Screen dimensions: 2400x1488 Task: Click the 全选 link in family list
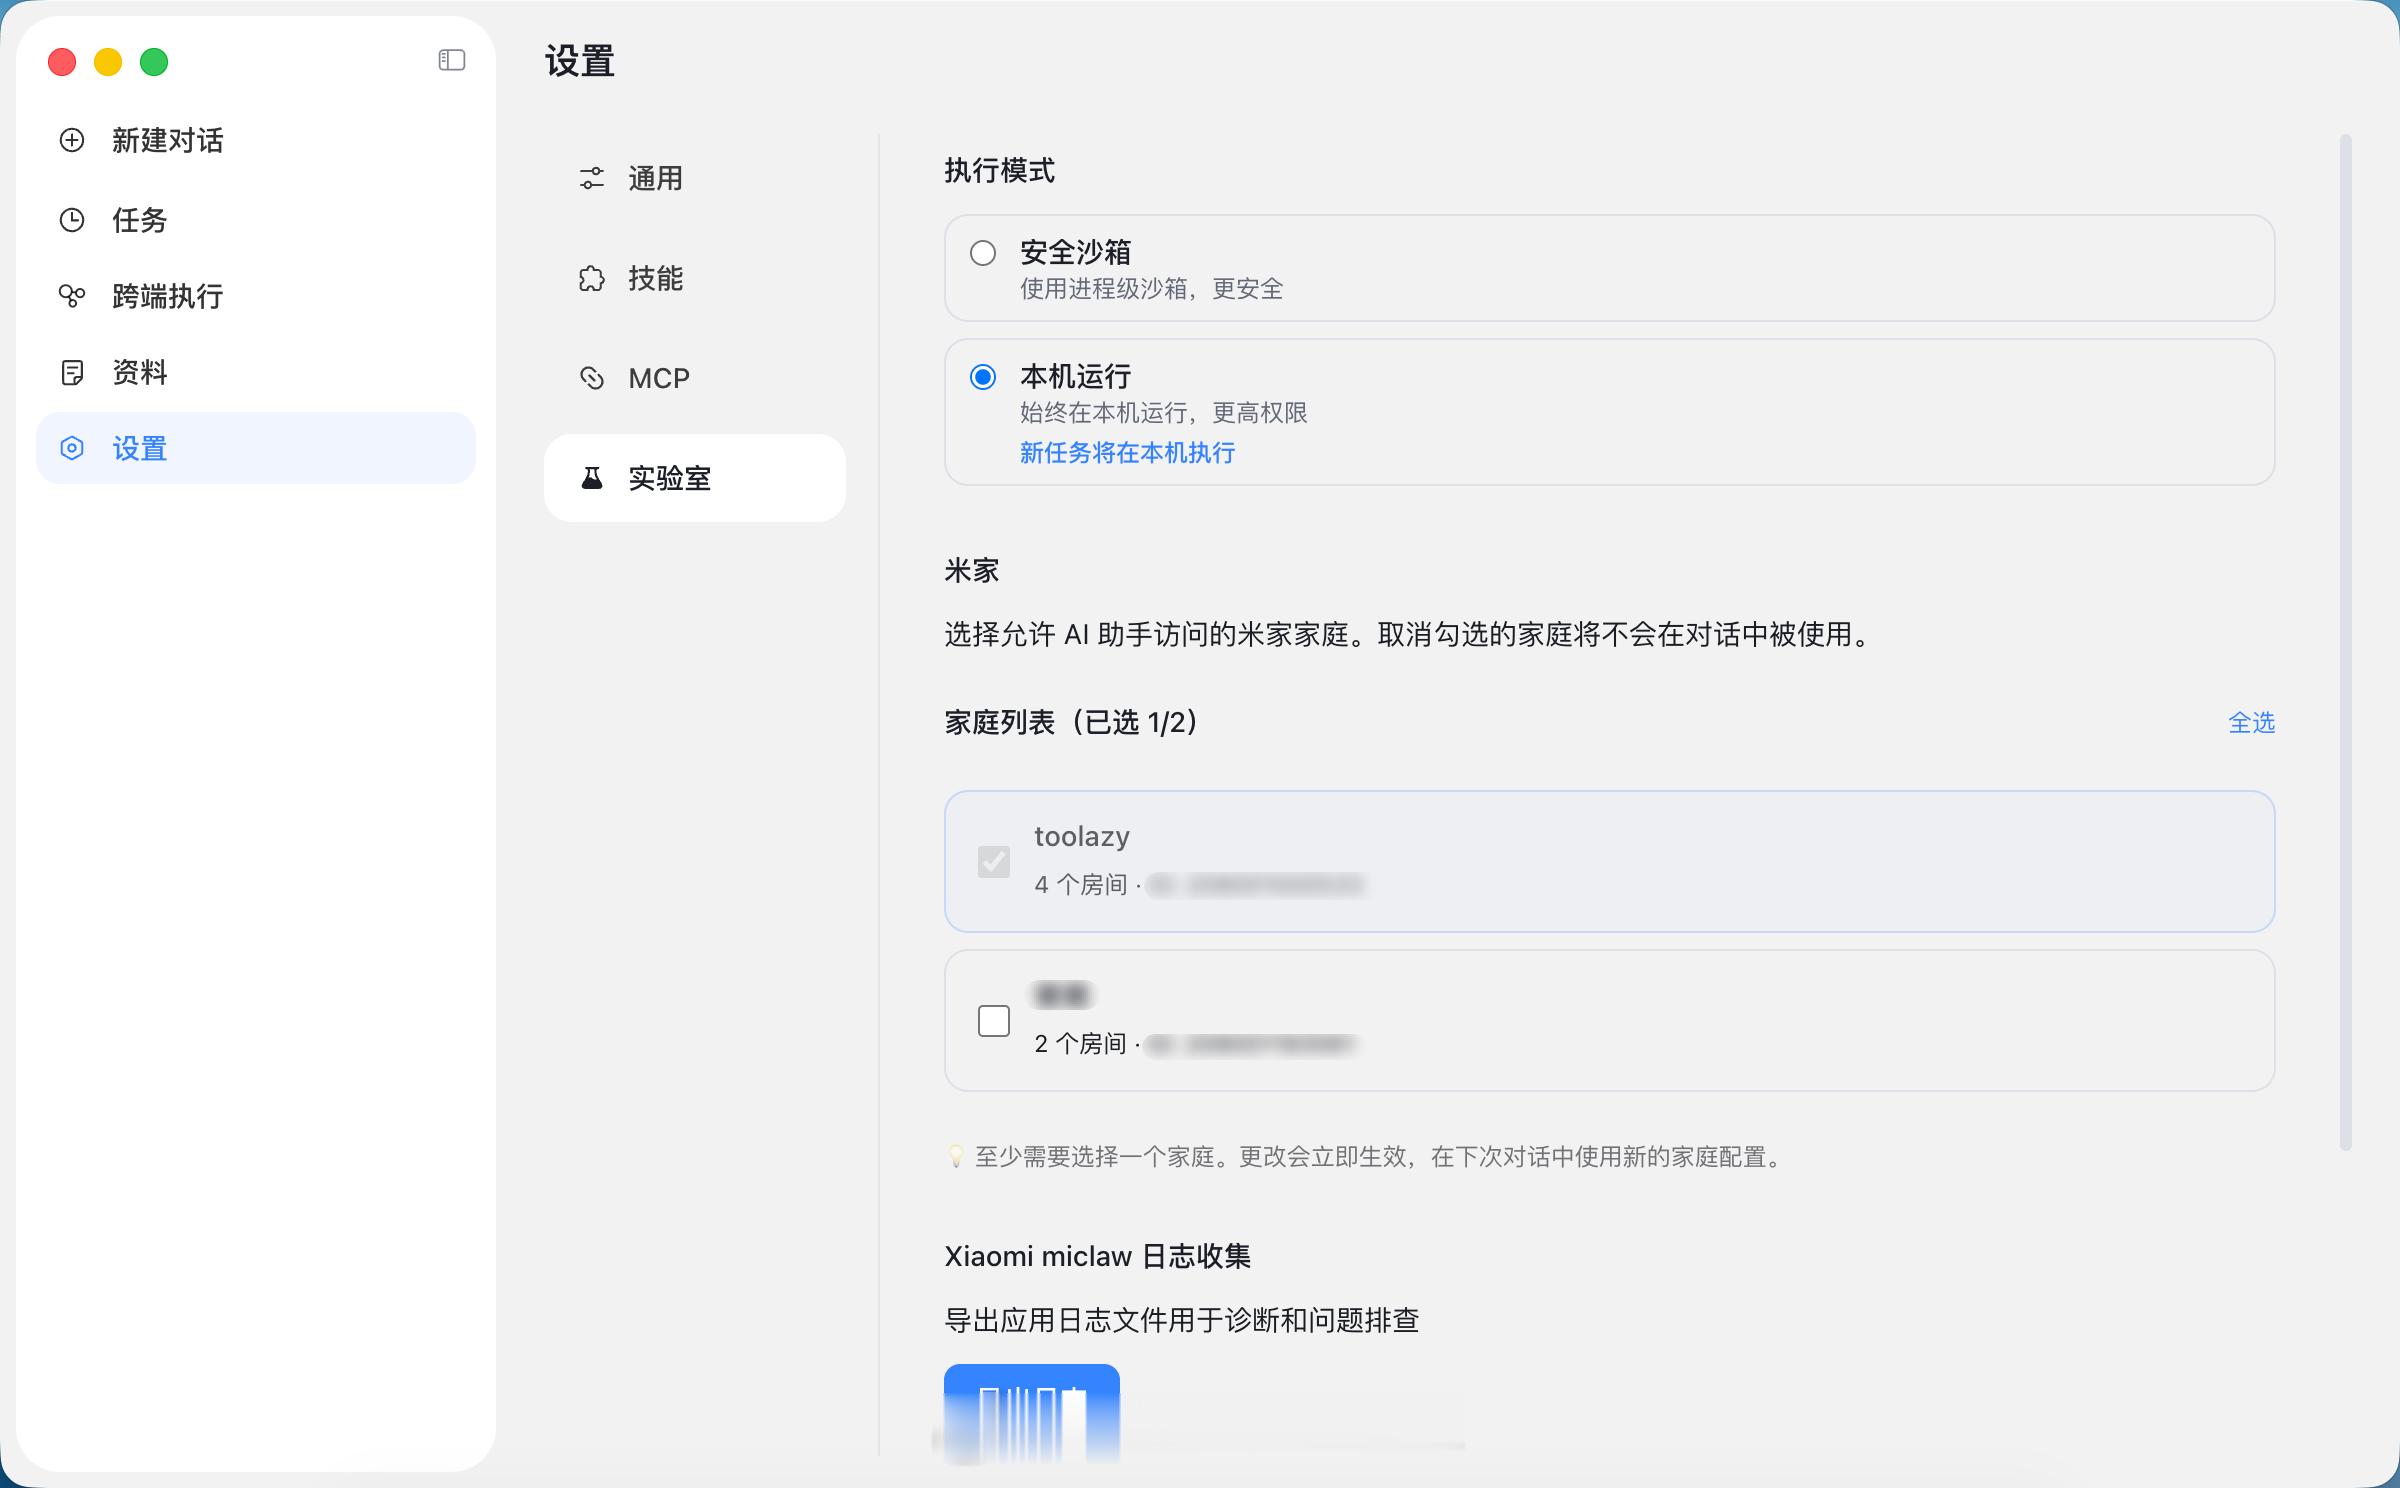click(2251, 723)
